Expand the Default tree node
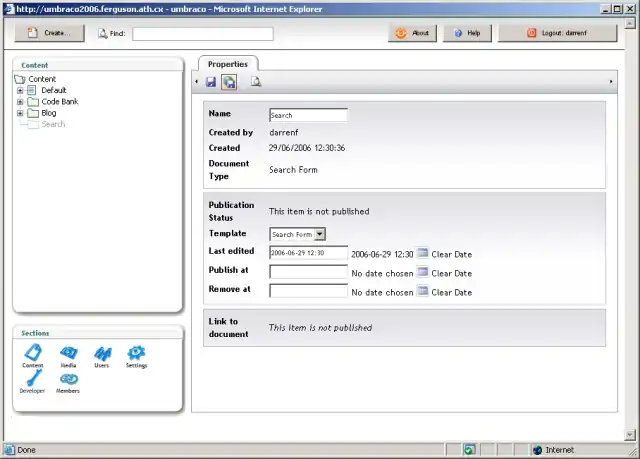Image resolution: width=640 pixels, height=459 pixels. (20, 90)
